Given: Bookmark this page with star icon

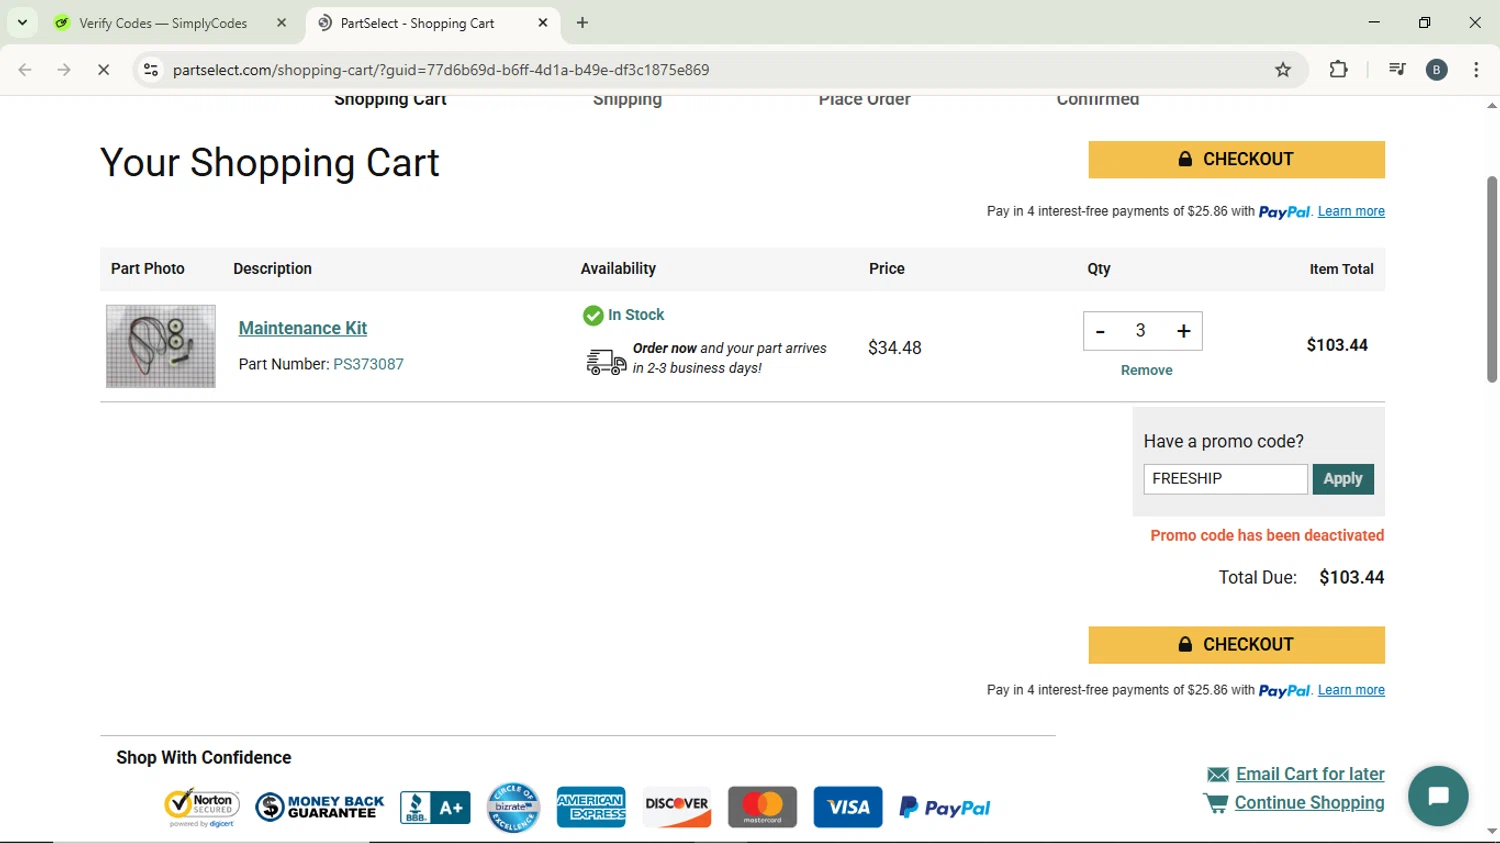Looking at the screenshot, I should [x=1283, y=70].
